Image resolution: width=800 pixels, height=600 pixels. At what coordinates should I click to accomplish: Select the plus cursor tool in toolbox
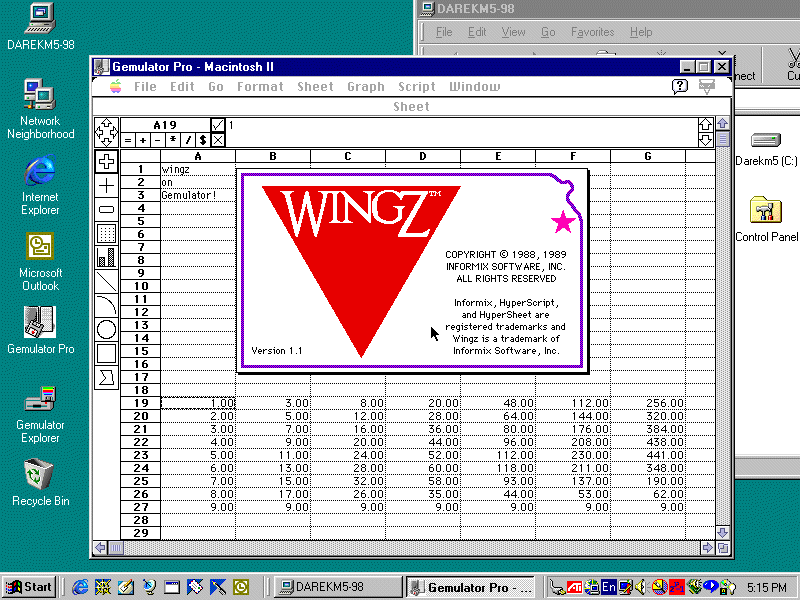[106, 185]
